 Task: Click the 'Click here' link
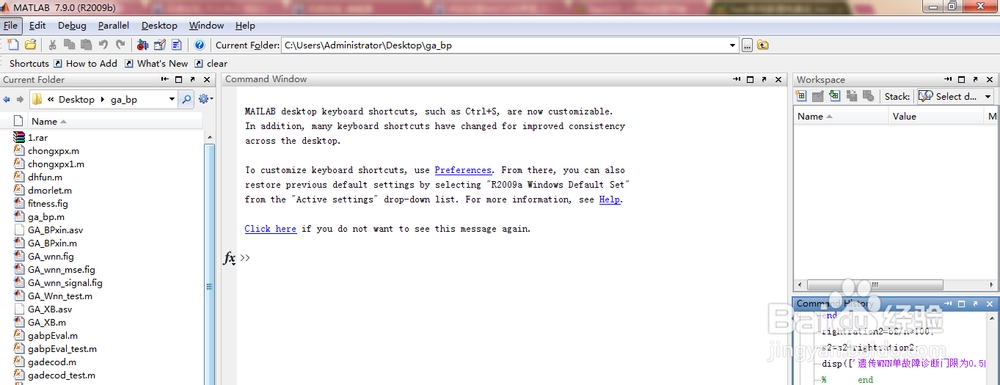click(270, 228)
